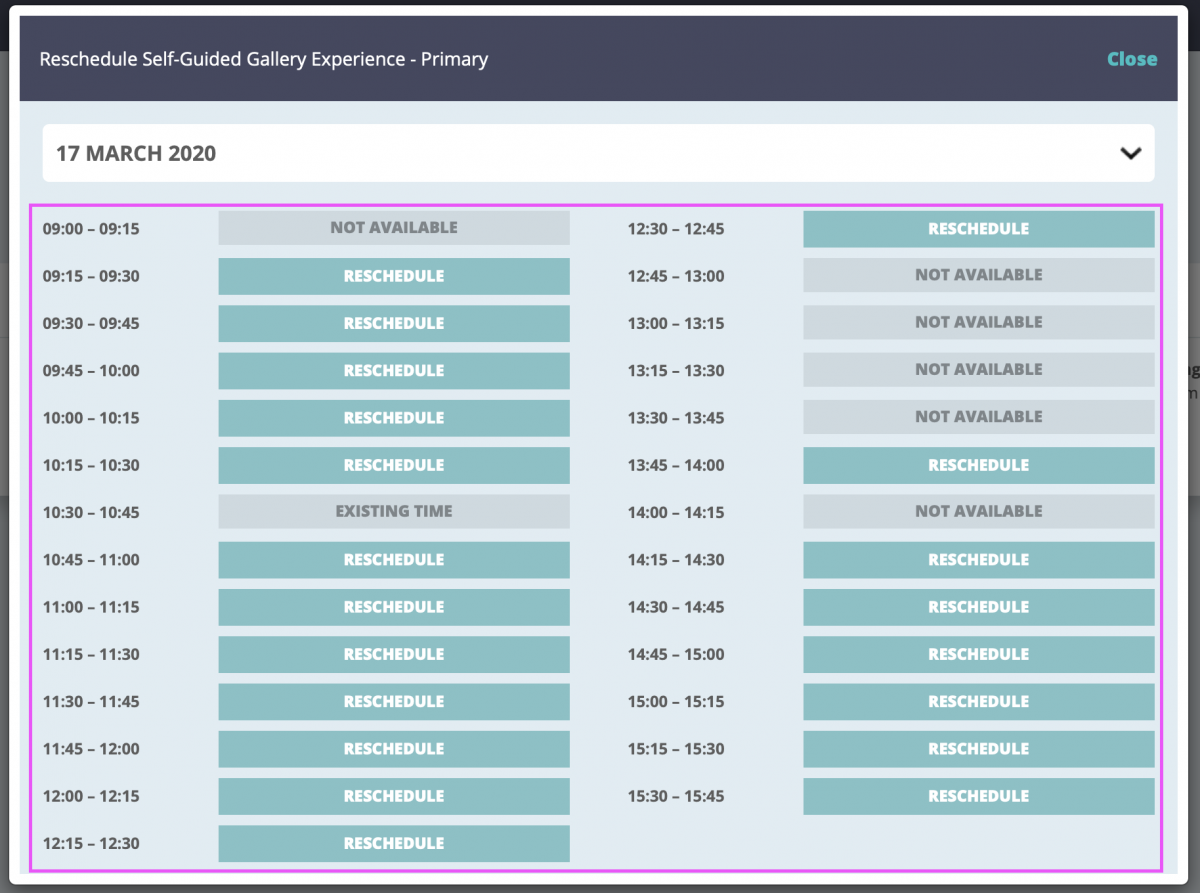The width and height of the screenshot is (1200, 893).
Task: Click Not Available for the 13:00 – 13:15 slot
Action: point(979,322)
